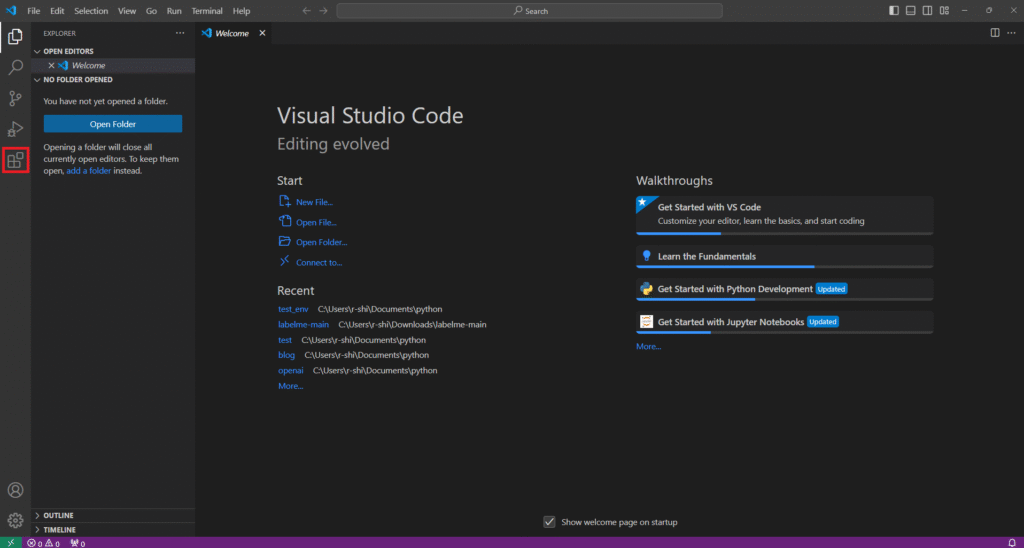
Task: Open the Terminal menu
Action: [207, 11]
